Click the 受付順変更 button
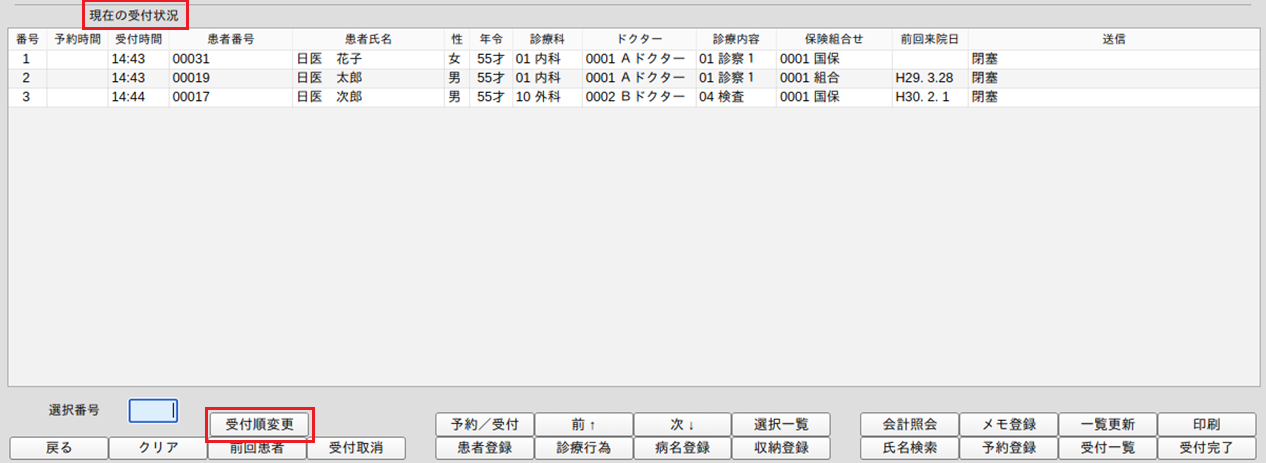Viewport: 1266px width, 463px height. (x=260, y=424)
